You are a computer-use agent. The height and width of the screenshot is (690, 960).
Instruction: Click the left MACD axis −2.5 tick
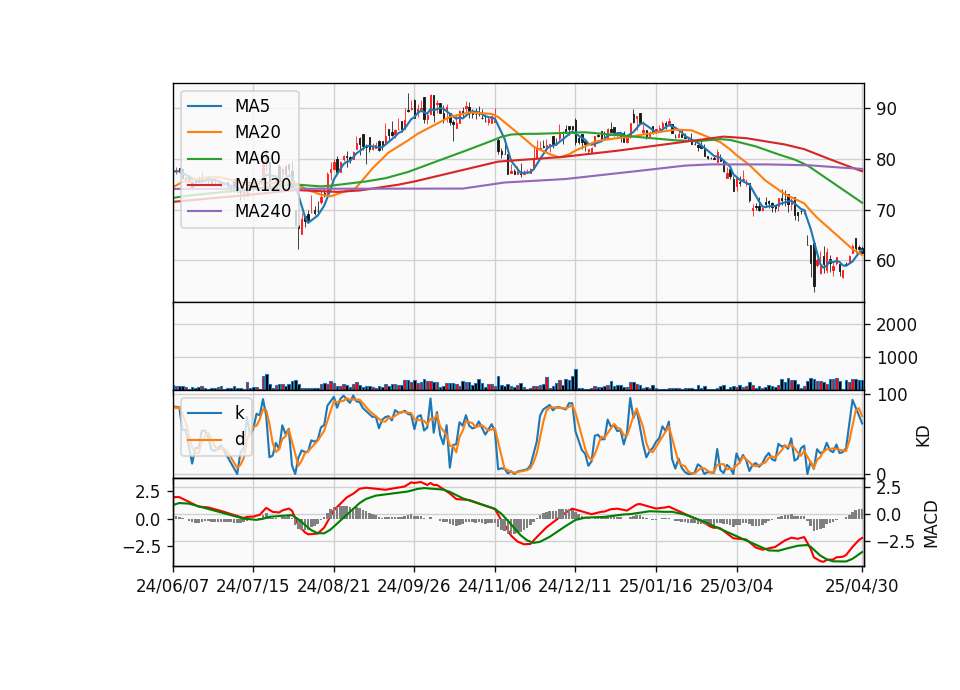pyautogui.click(x=142, y=547)
